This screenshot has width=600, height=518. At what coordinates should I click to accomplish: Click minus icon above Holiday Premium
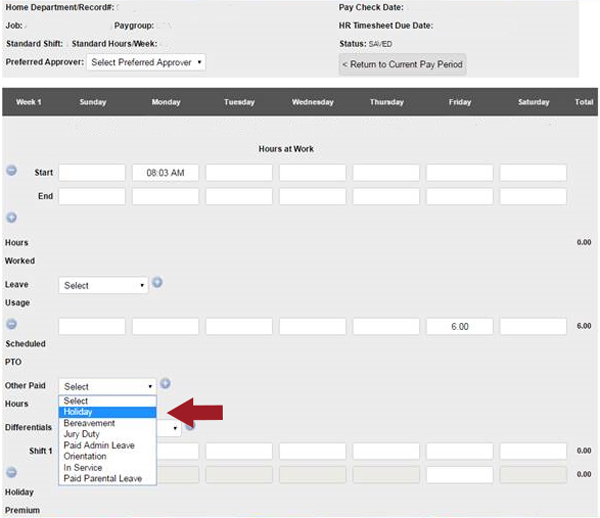[12, 472]
